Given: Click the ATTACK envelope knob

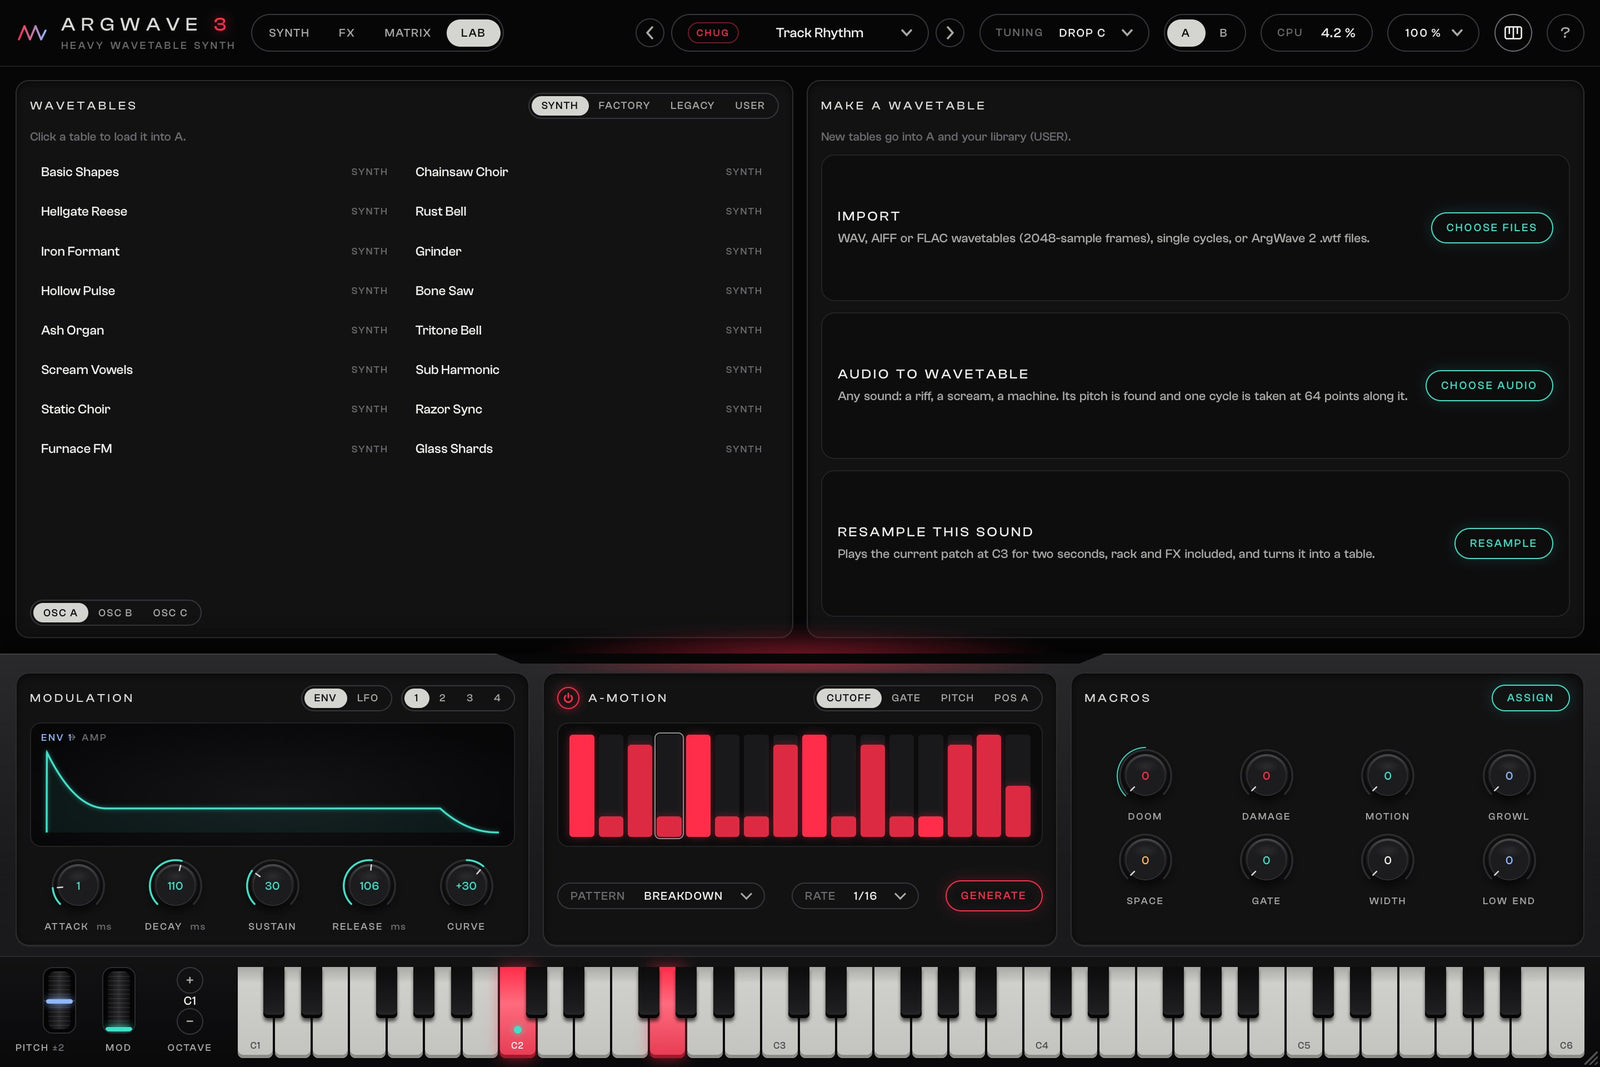Looking at the screenshot, I should pyautogui.click(x=78, y=885).
